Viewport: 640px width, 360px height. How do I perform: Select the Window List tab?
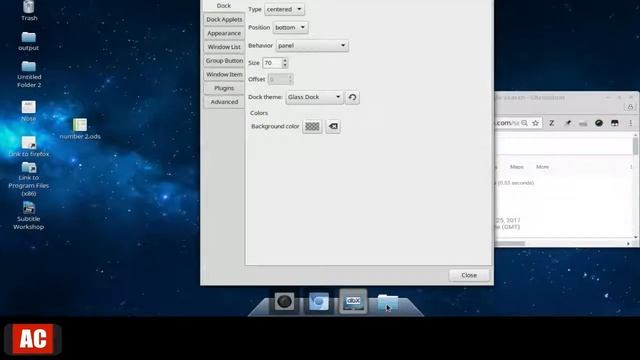pos(224,47)
